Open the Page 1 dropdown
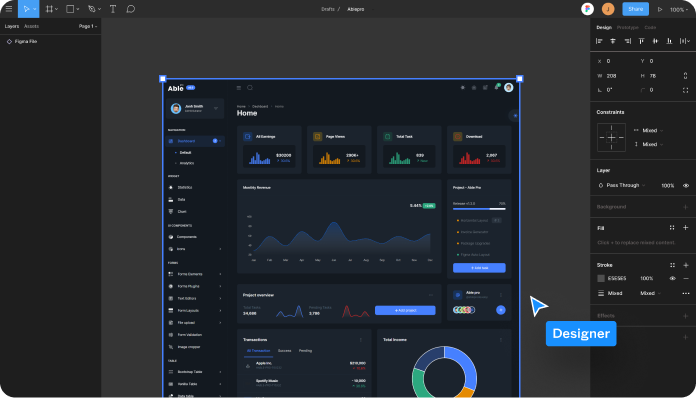The width and height of the screenshot is (696, 398). 88,26
